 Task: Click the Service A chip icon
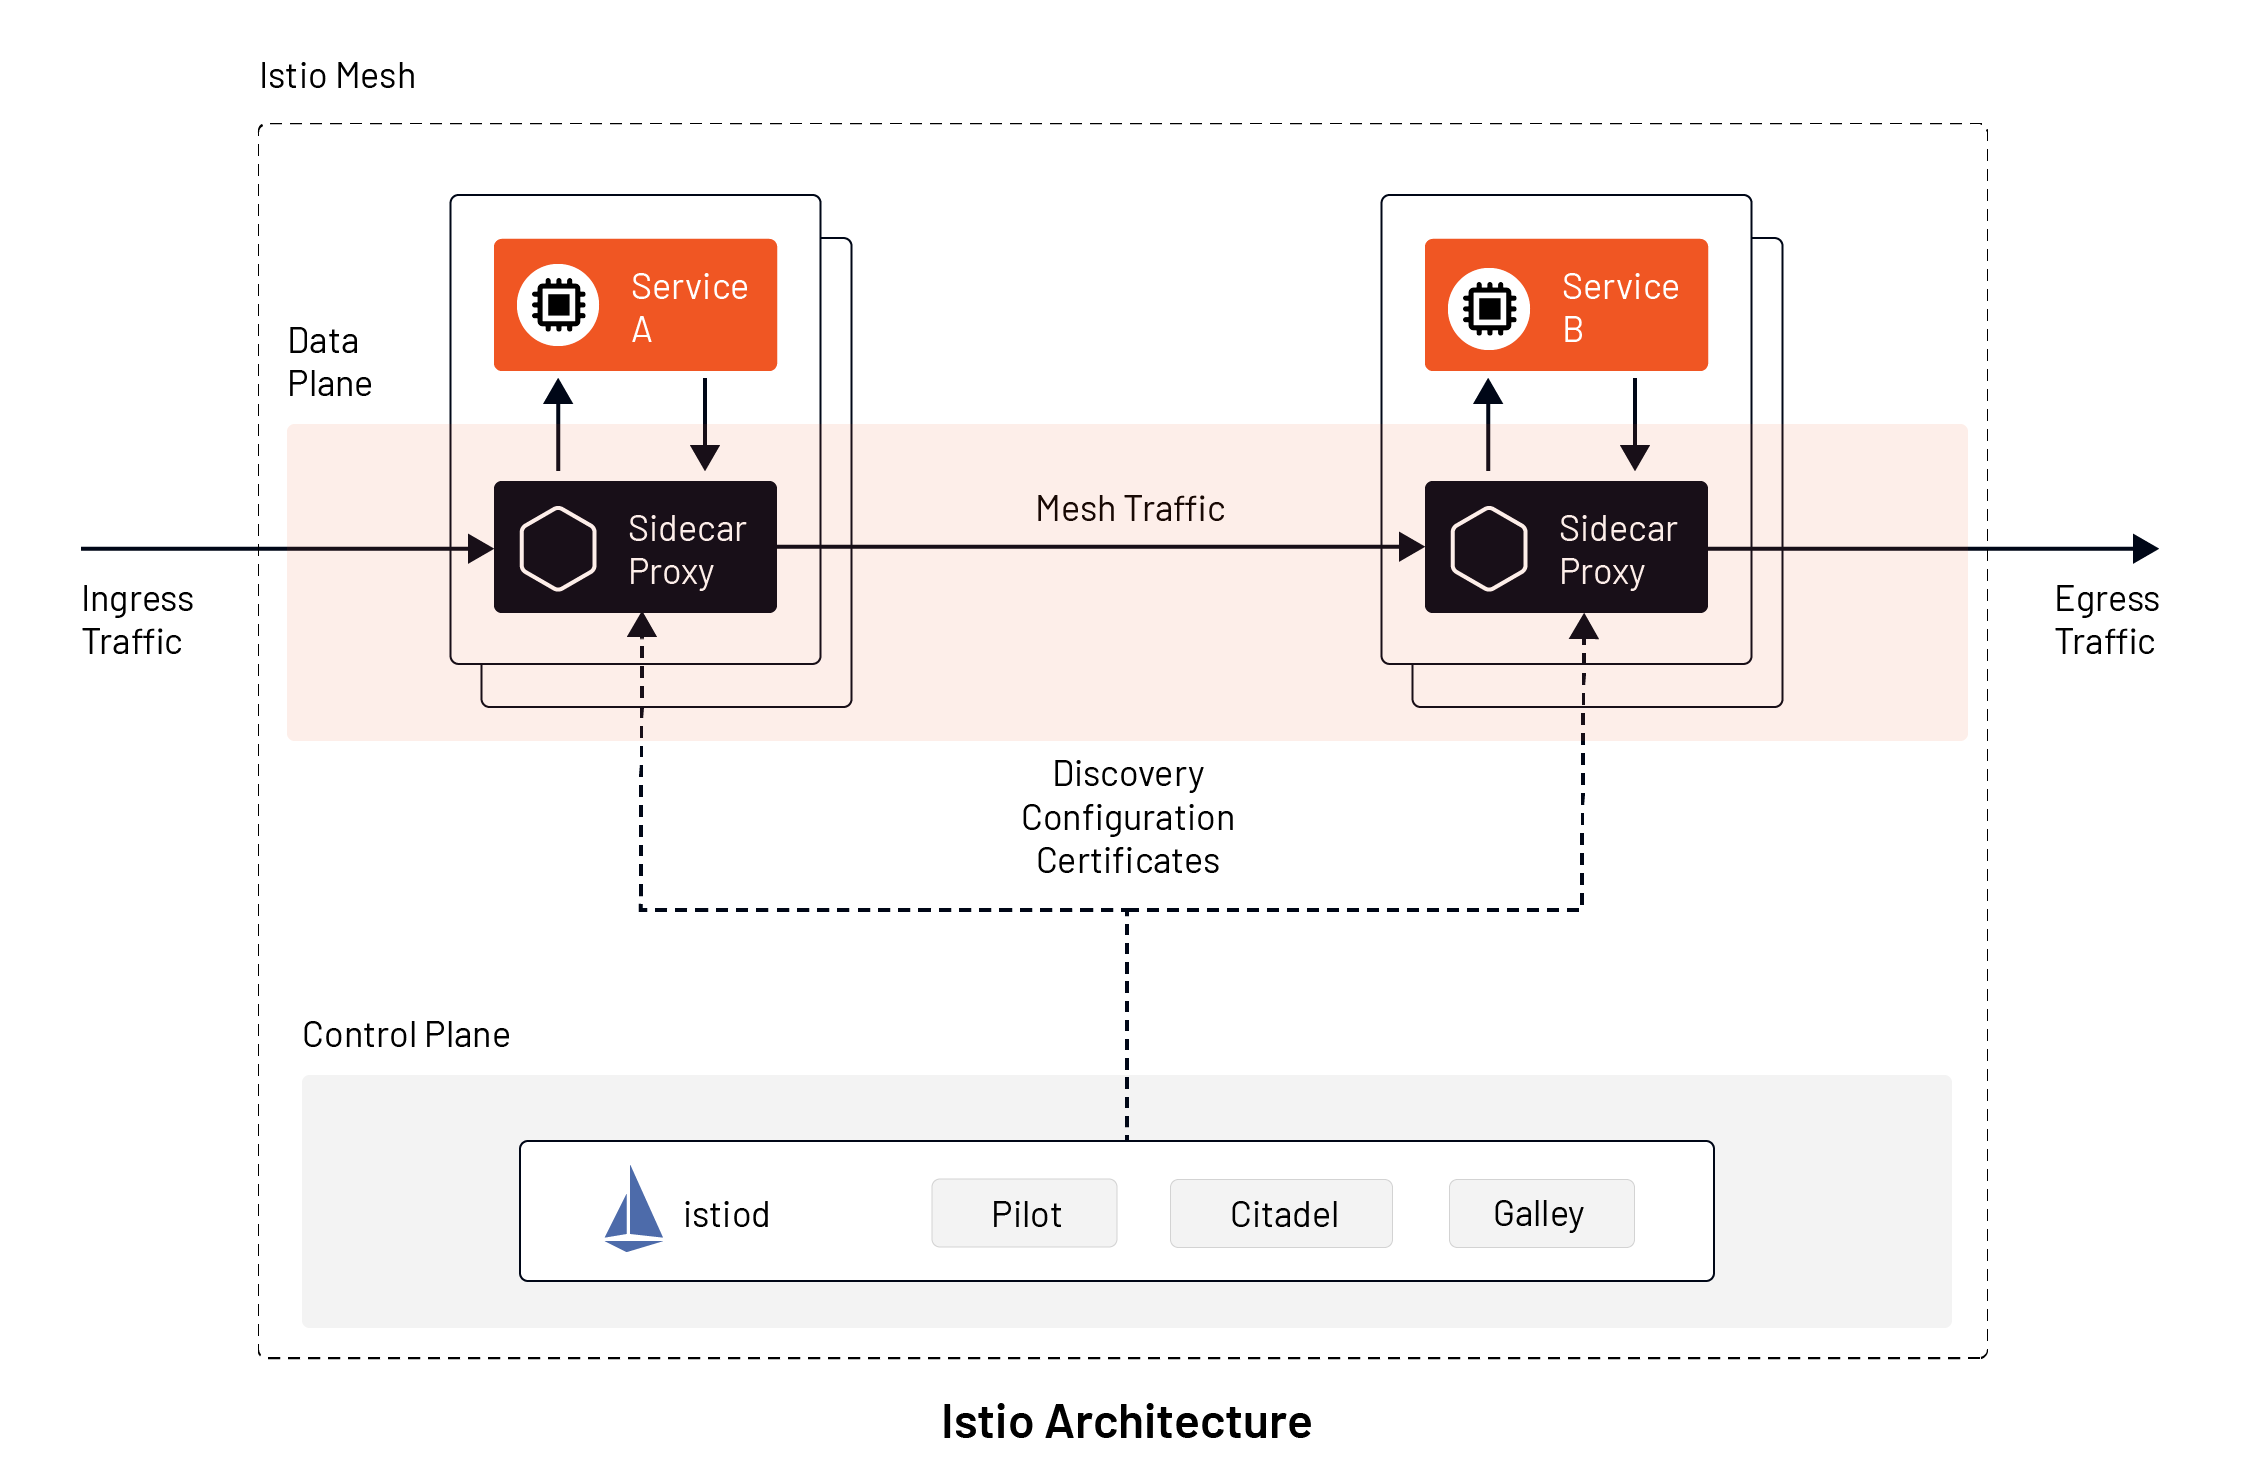(558, 305)
